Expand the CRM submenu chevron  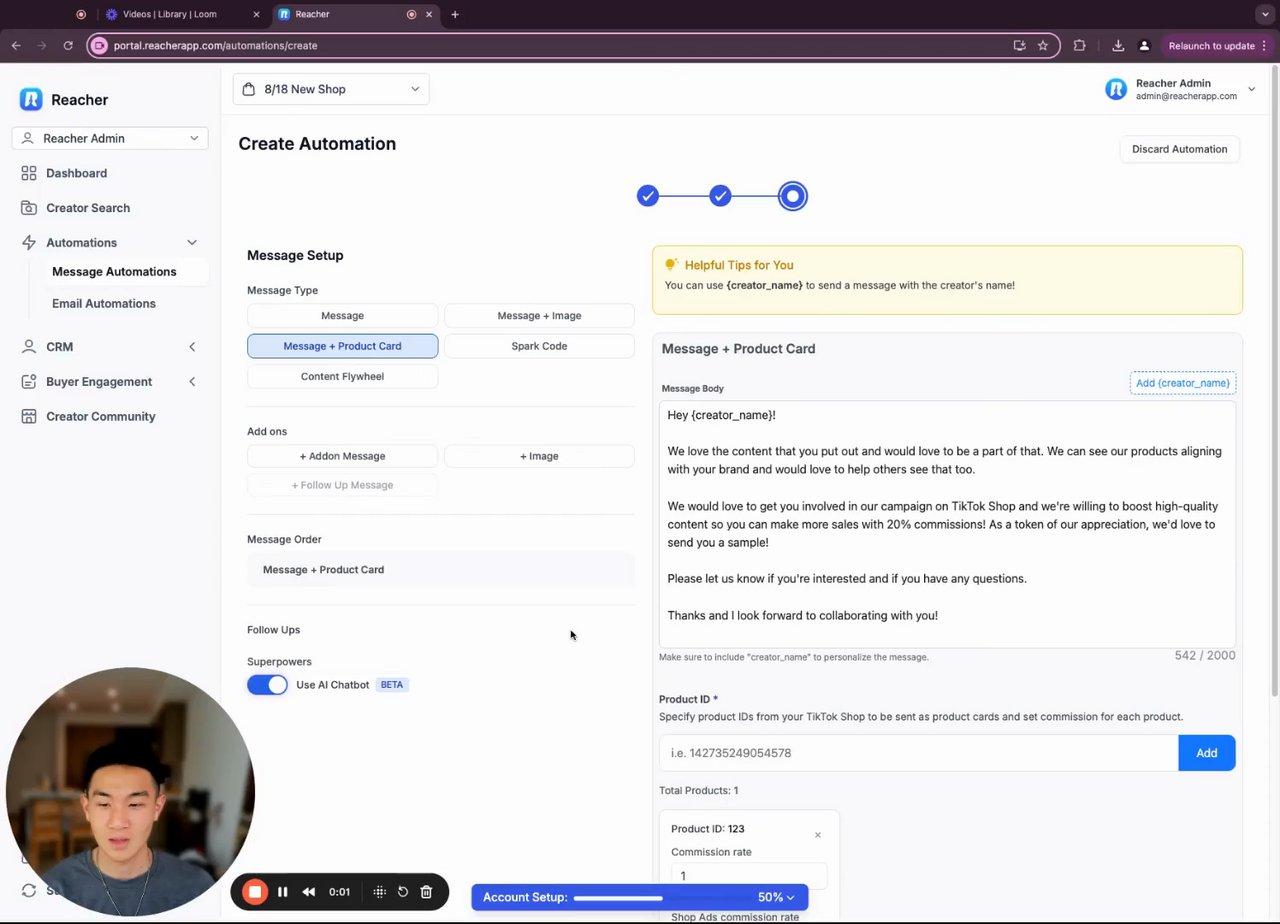[192, 347]
